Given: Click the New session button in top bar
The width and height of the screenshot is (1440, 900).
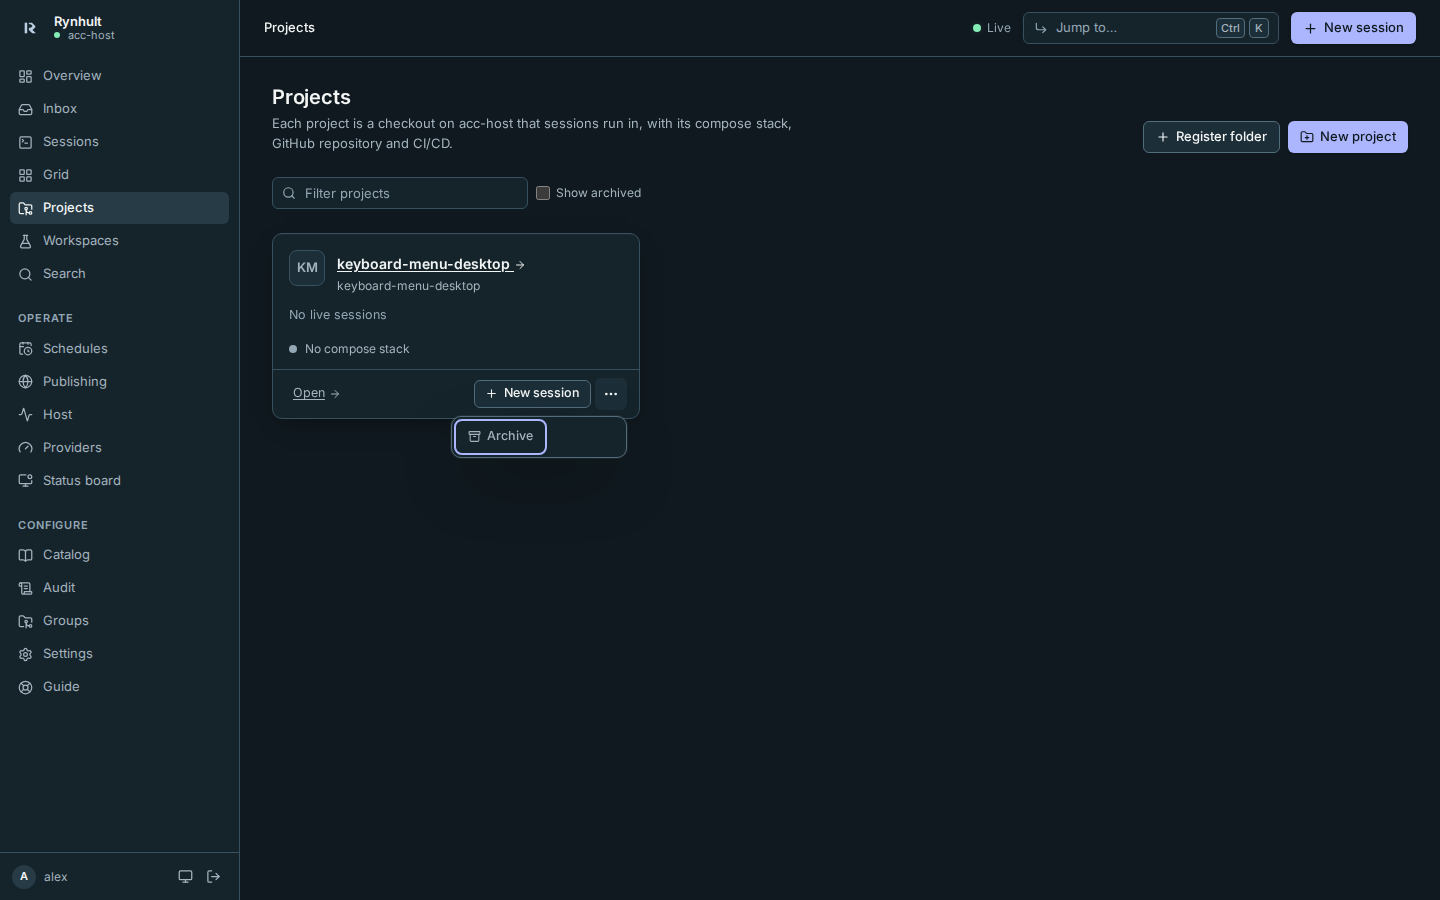Looking at the screenshot, I should point(1353,28).
